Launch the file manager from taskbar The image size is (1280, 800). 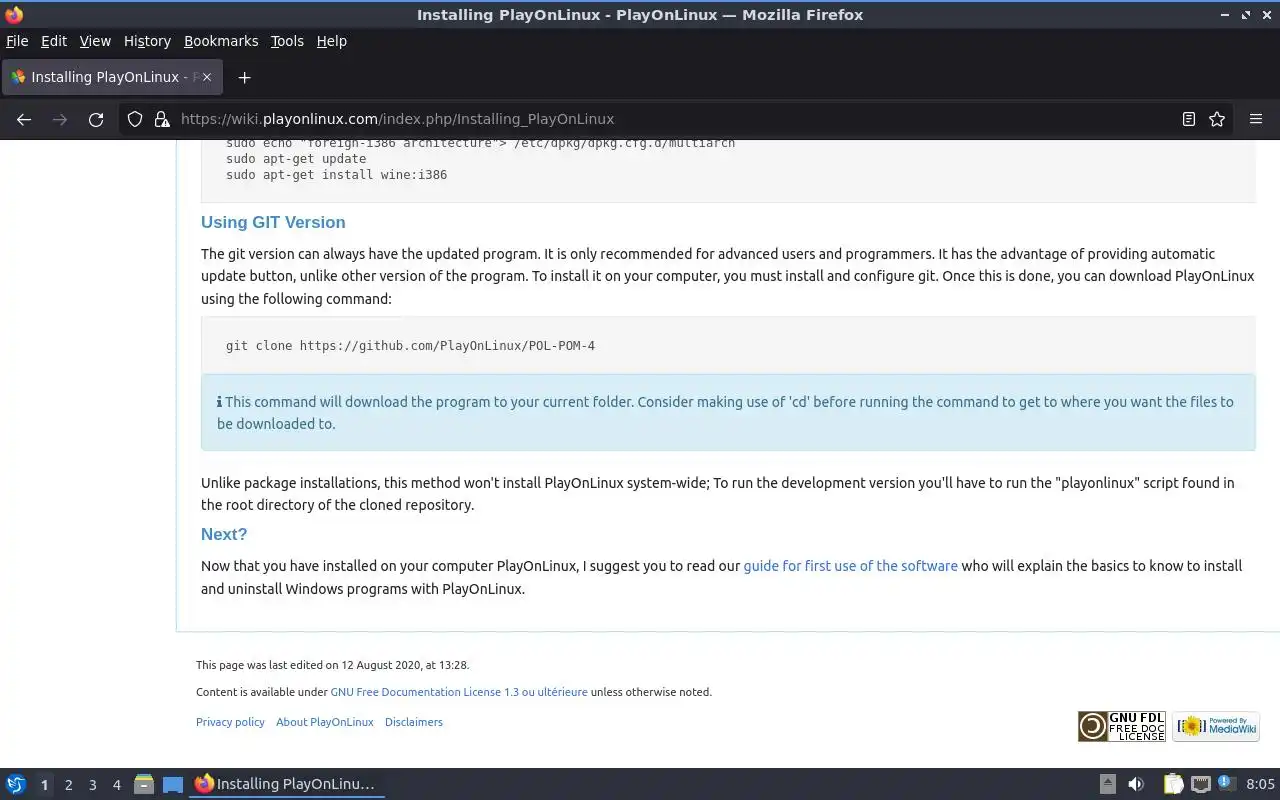click(143, 784)
